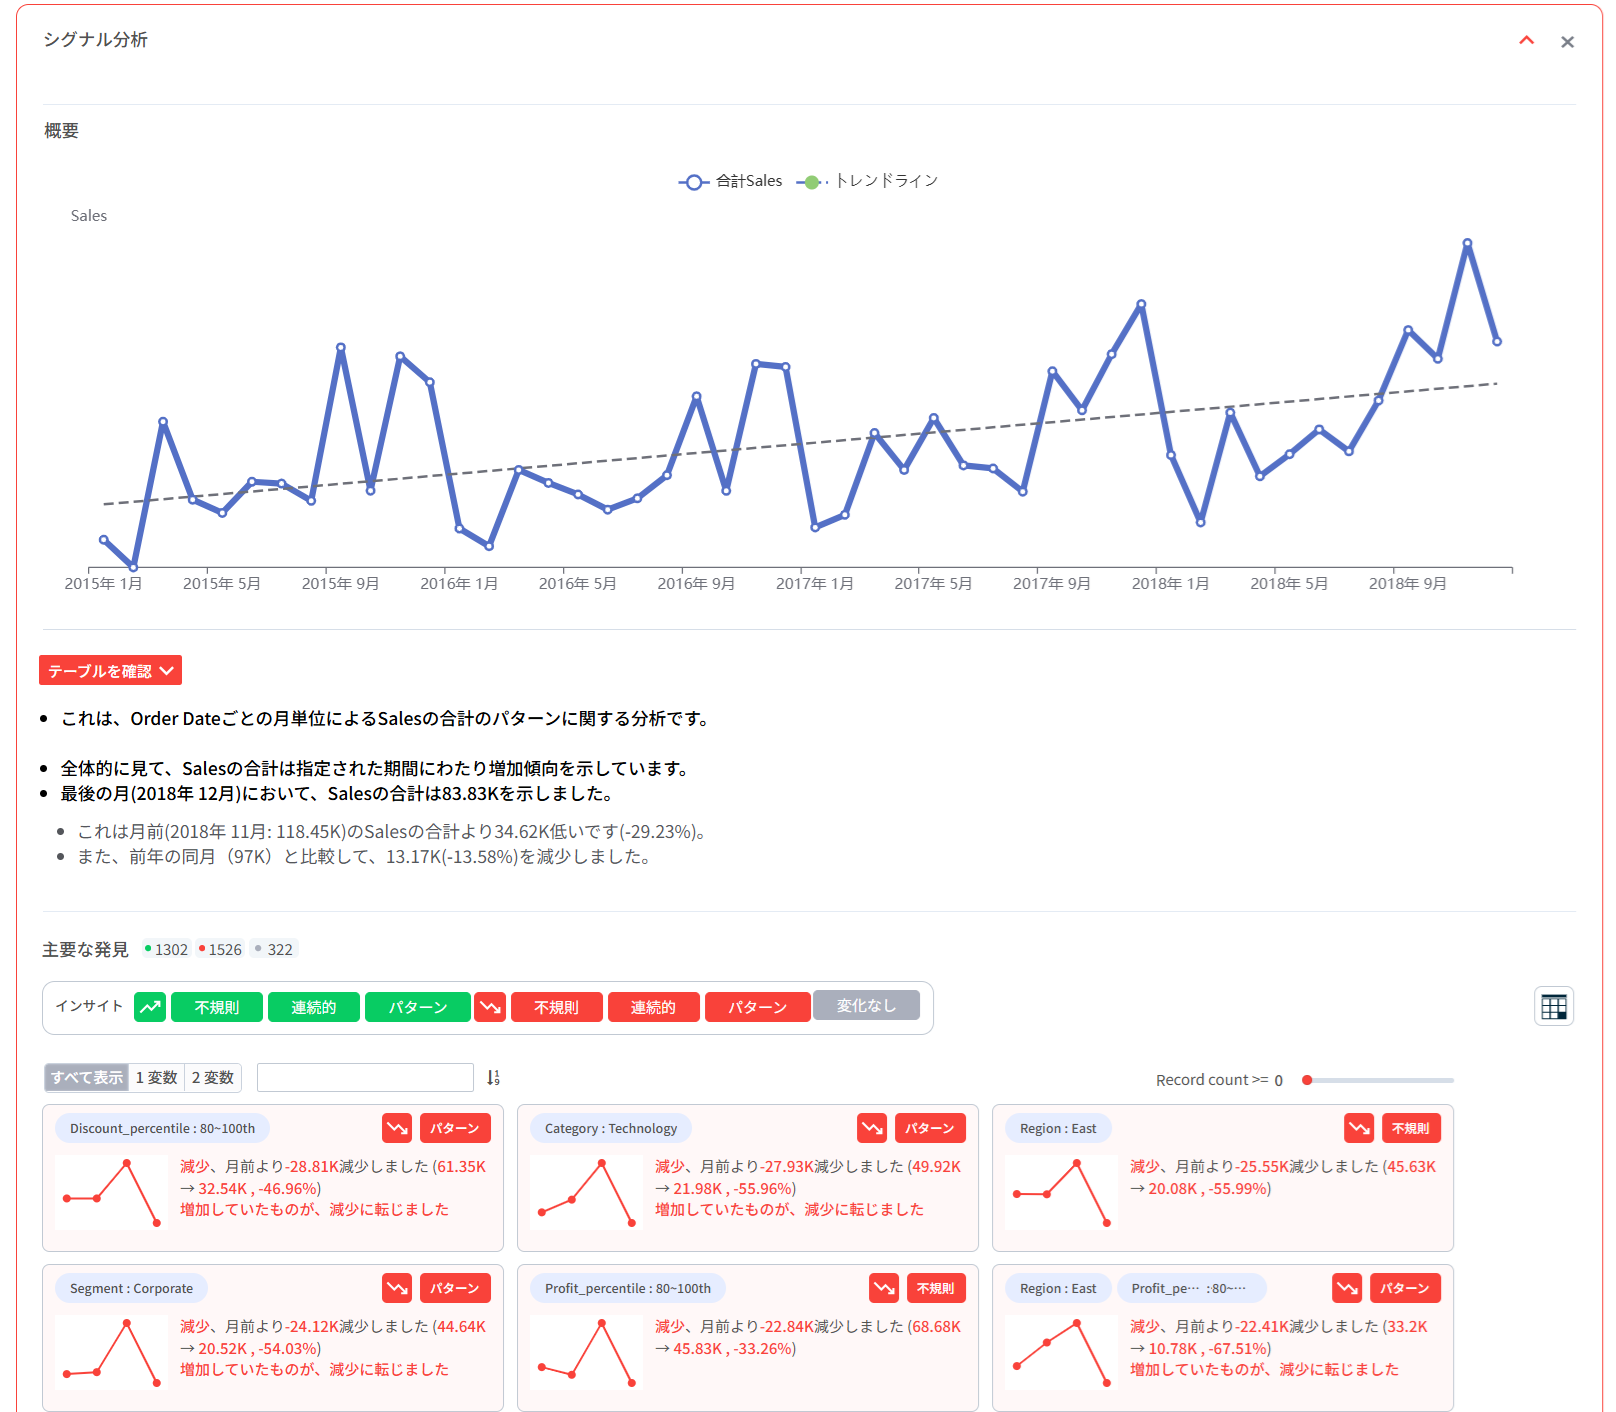Click パターン badge on Category Technology card
The width and height of the screenshot is (1616, 1412).
pos(930,1128)
